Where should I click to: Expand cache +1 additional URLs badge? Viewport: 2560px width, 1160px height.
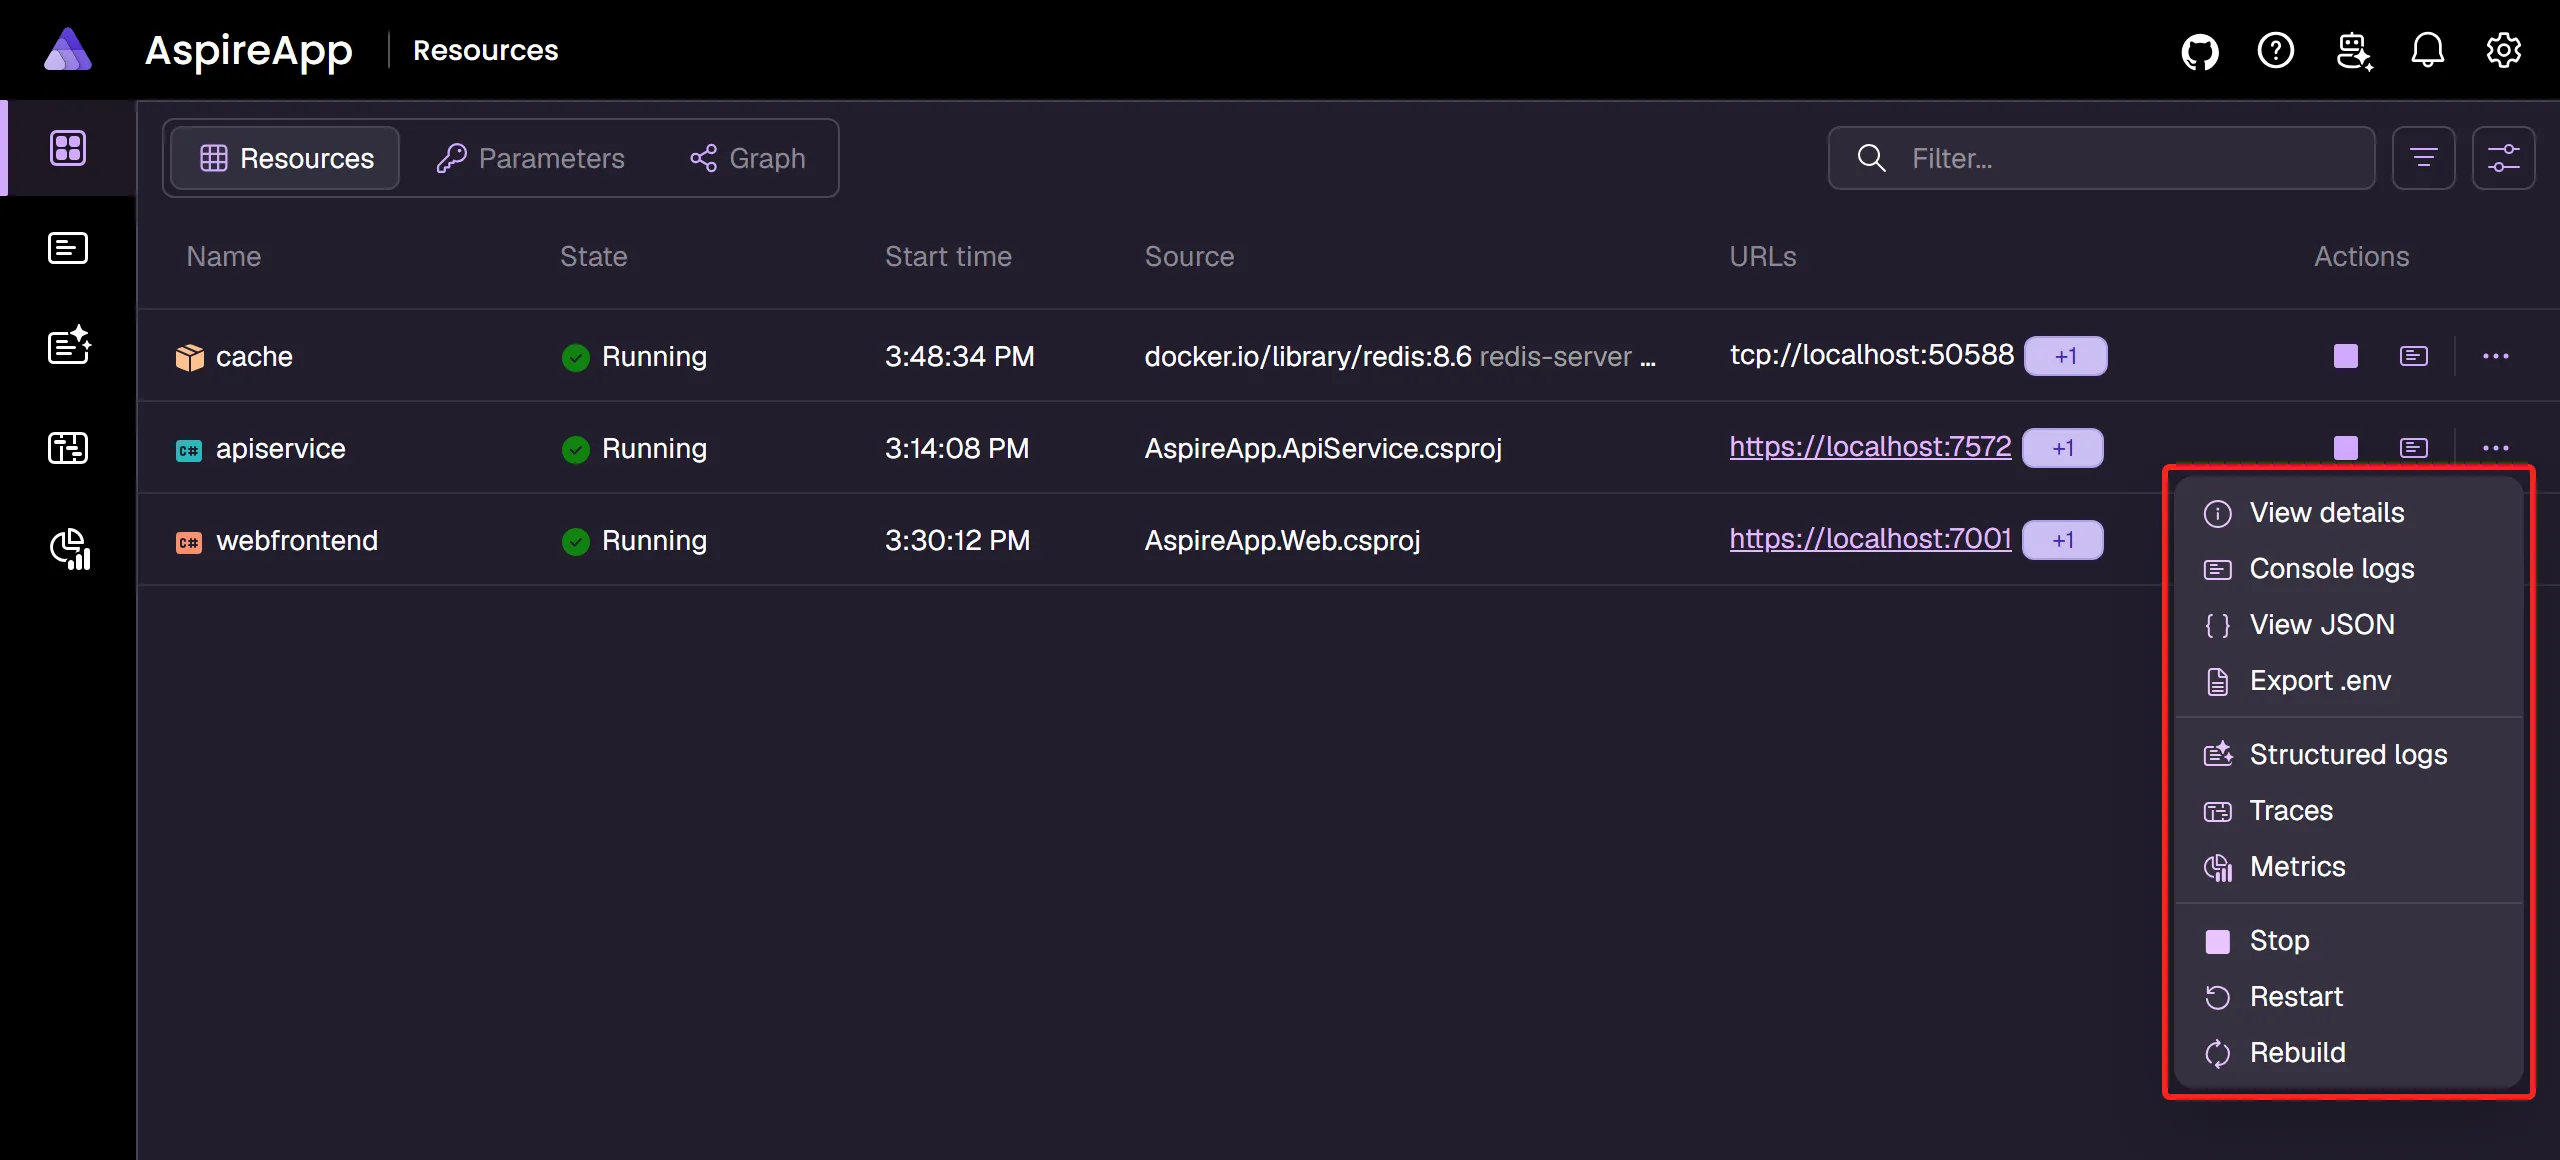click(2065, 356)
